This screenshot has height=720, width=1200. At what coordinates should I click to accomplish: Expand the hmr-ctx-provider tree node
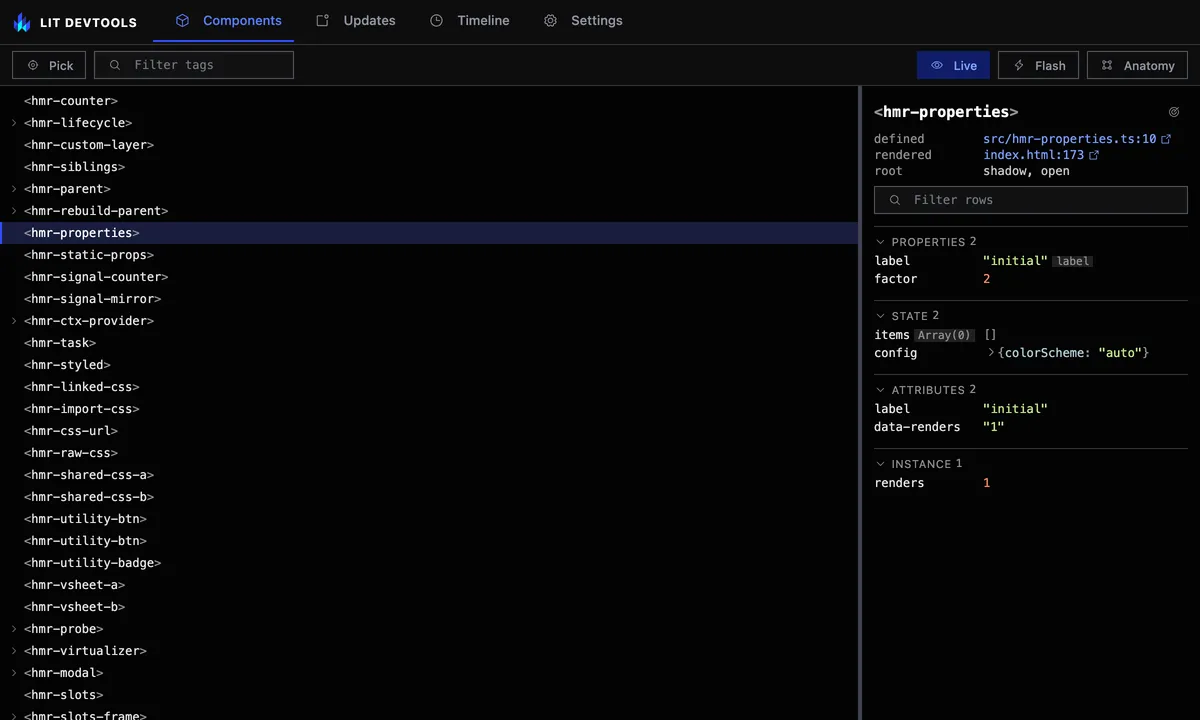click(14, 321)
